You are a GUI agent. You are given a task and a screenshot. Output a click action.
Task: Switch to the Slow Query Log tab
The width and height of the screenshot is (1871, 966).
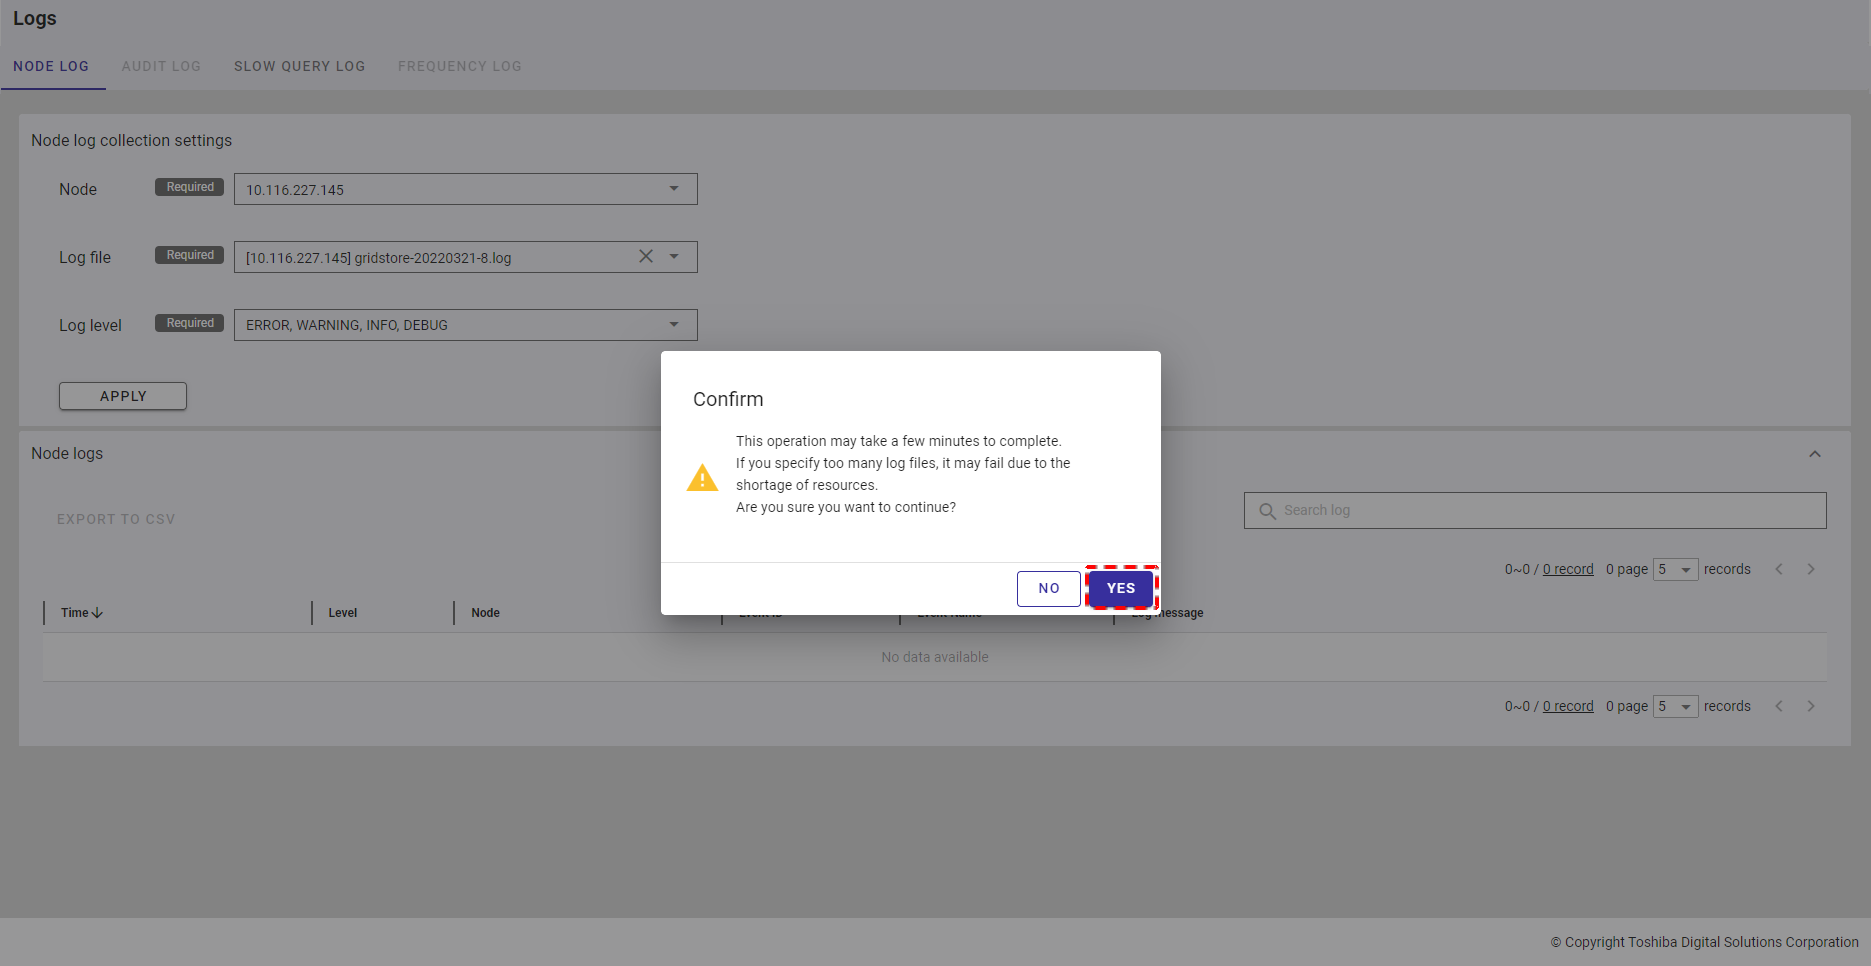299,66
